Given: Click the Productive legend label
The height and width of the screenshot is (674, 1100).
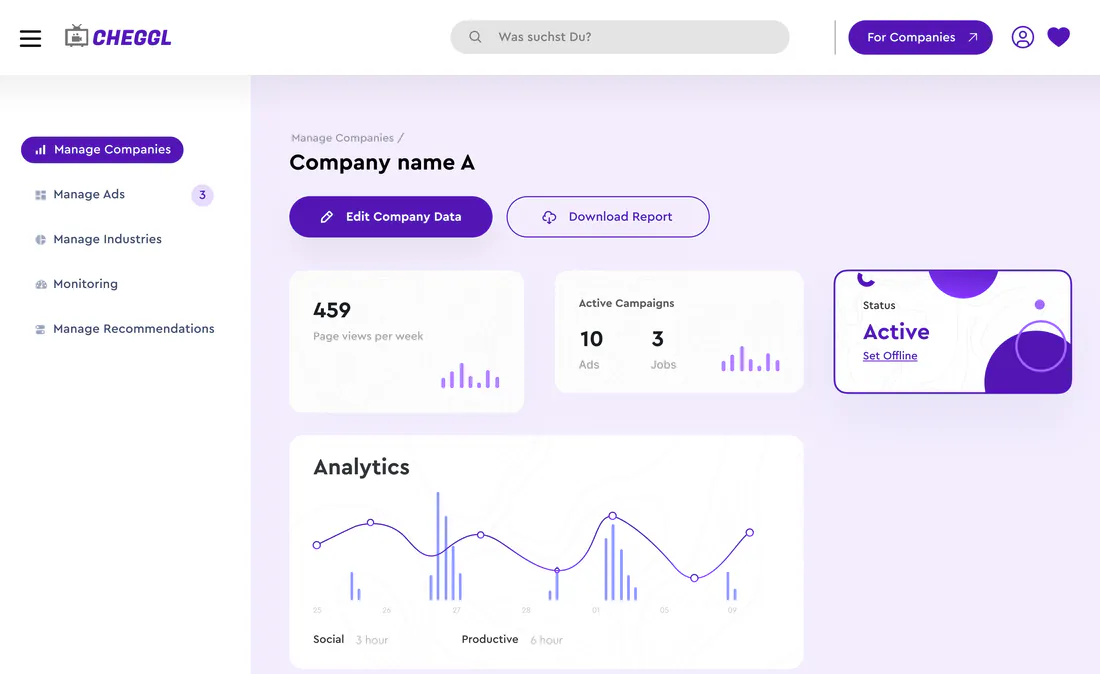Looking at the screenshot, I should pos(490,639).
